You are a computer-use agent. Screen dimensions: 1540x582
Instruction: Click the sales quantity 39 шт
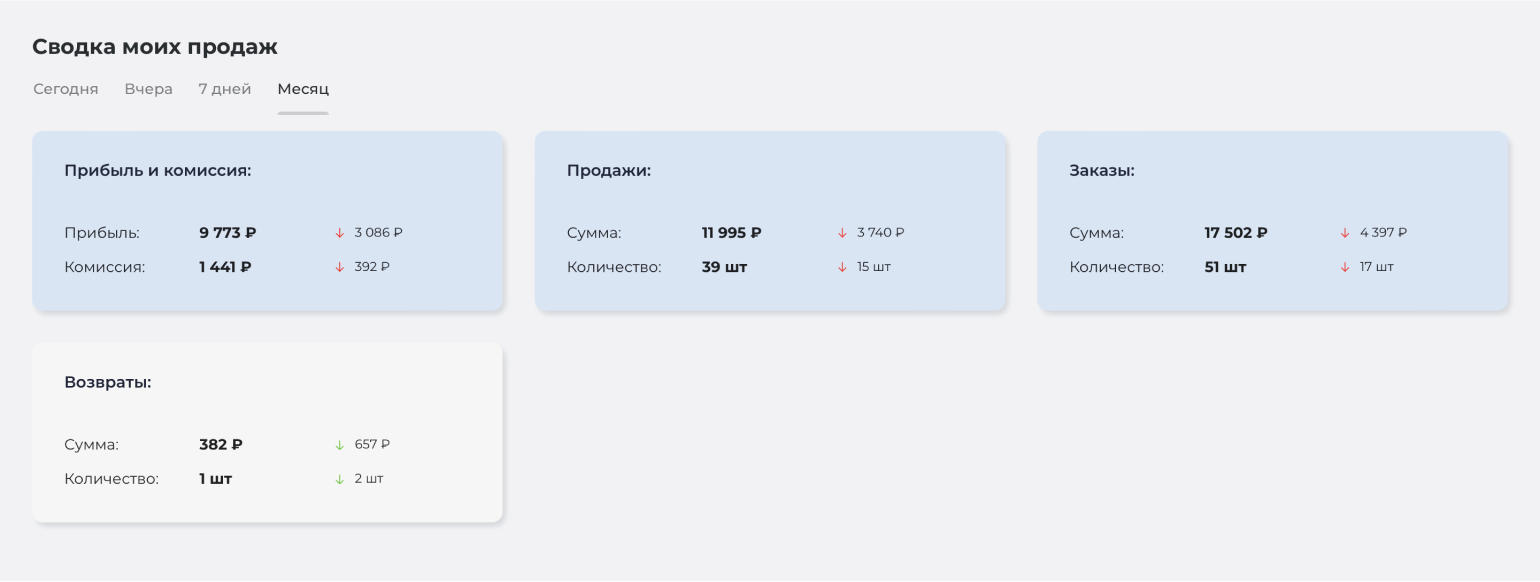tap(725, 267)
